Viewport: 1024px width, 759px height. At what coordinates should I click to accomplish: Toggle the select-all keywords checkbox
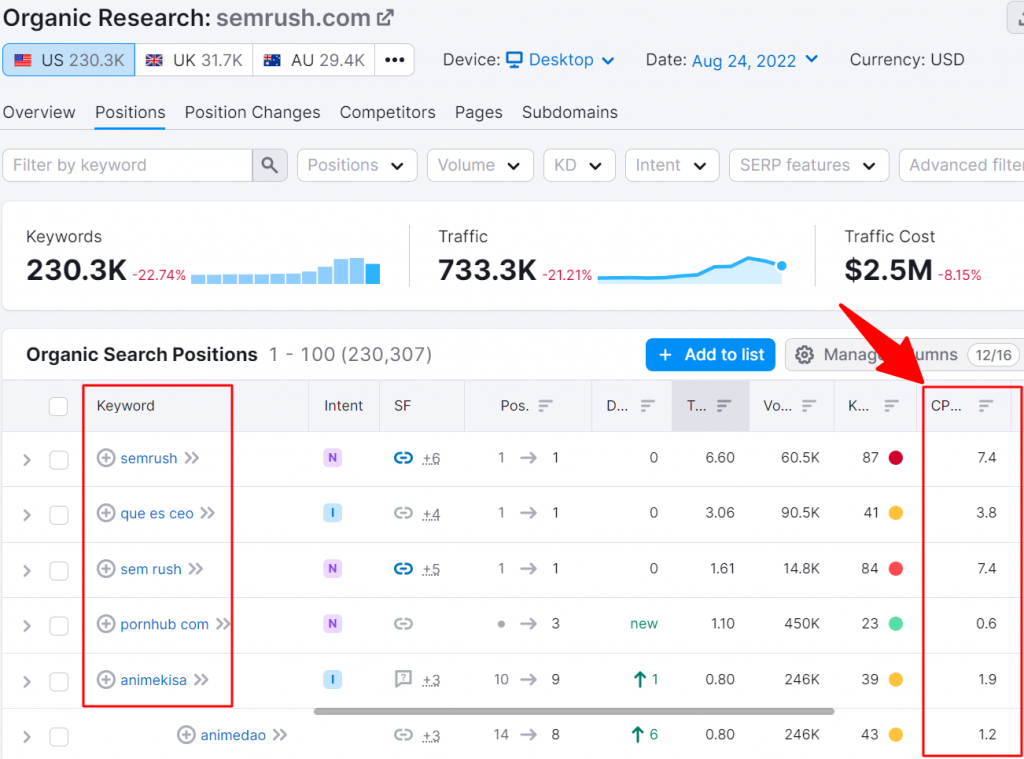click(x=58, y=406)
